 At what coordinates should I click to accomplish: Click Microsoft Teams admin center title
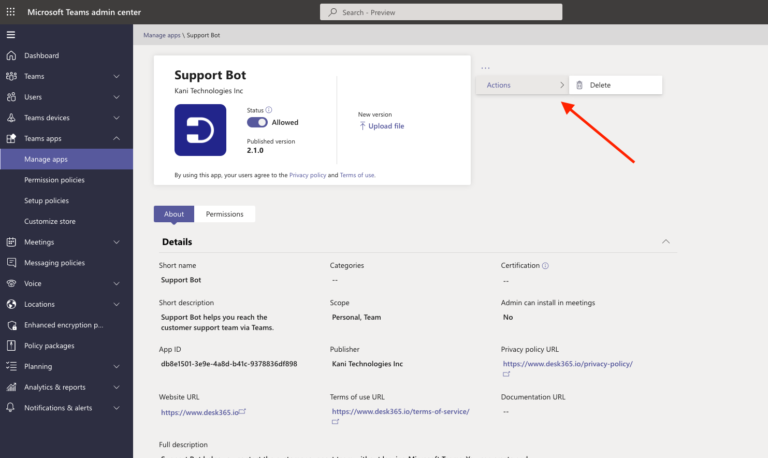coord(84,12)
